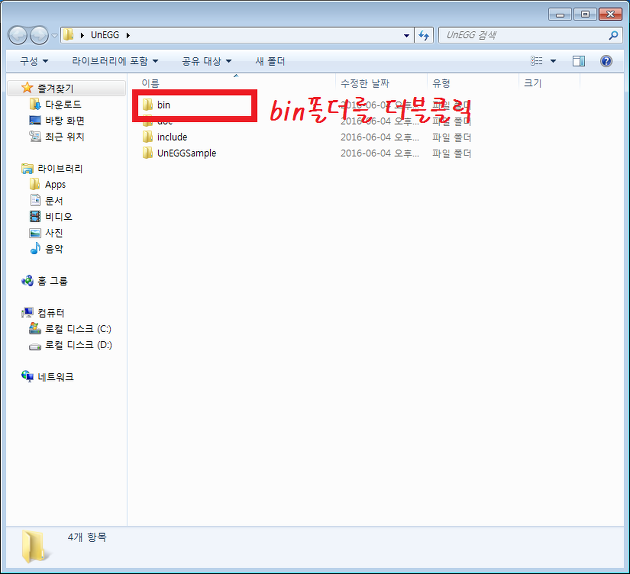The height and width of the screenshot is (574, 630).
Task: Open the 공유 대상 menu
Action: point(207,61)
